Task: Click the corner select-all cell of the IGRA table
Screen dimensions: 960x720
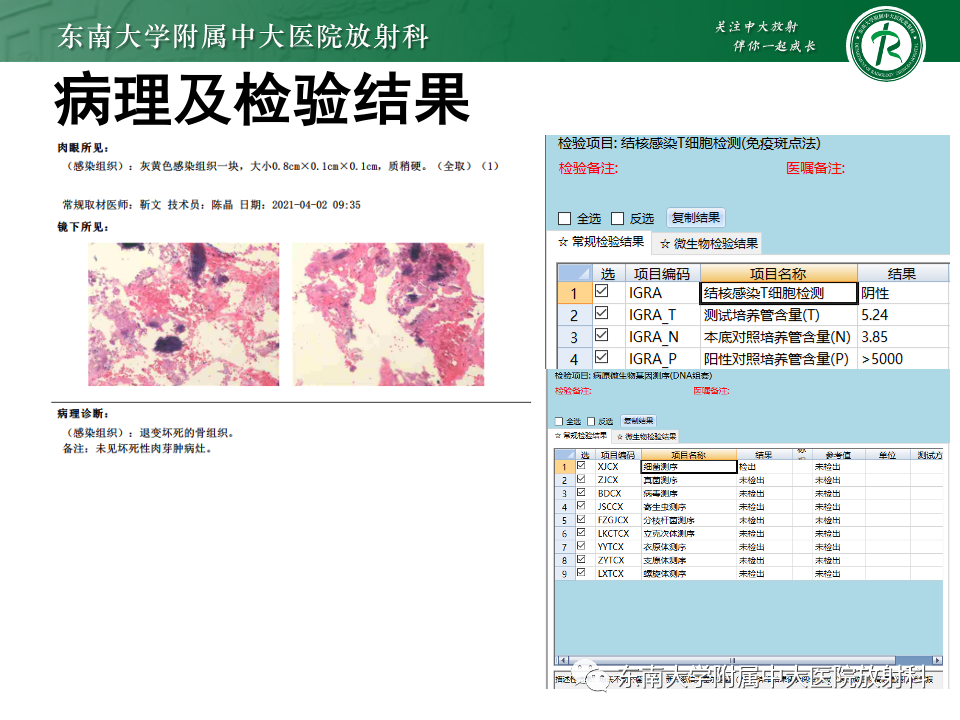Action: 574,273
